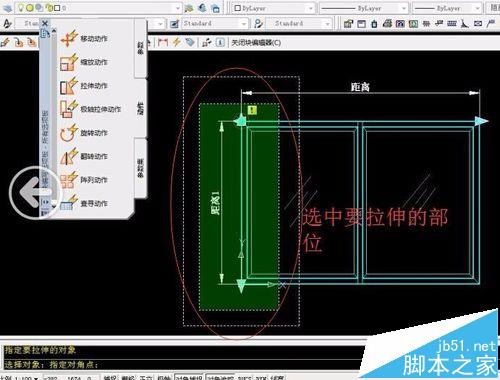This screenshot has height=380, width=500.
Task: Toggle the 对象追踪 object tracking button
Action: click(x=221, y=377)
